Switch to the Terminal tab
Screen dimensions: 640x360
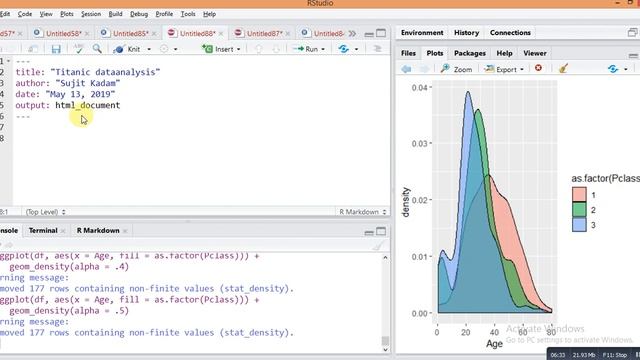43,231
